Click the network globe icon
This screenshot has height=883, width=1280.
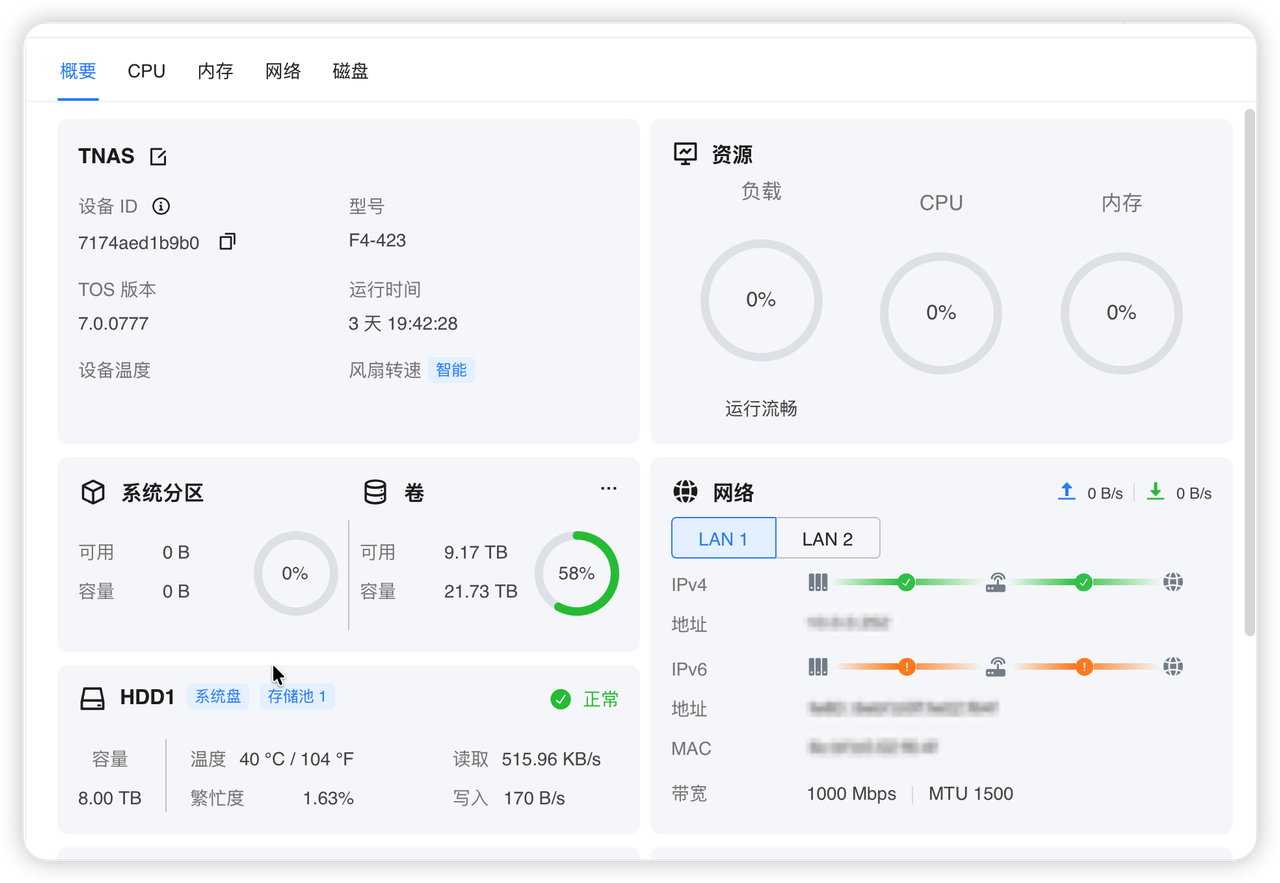pyautogui.click(x=685, y=492)
